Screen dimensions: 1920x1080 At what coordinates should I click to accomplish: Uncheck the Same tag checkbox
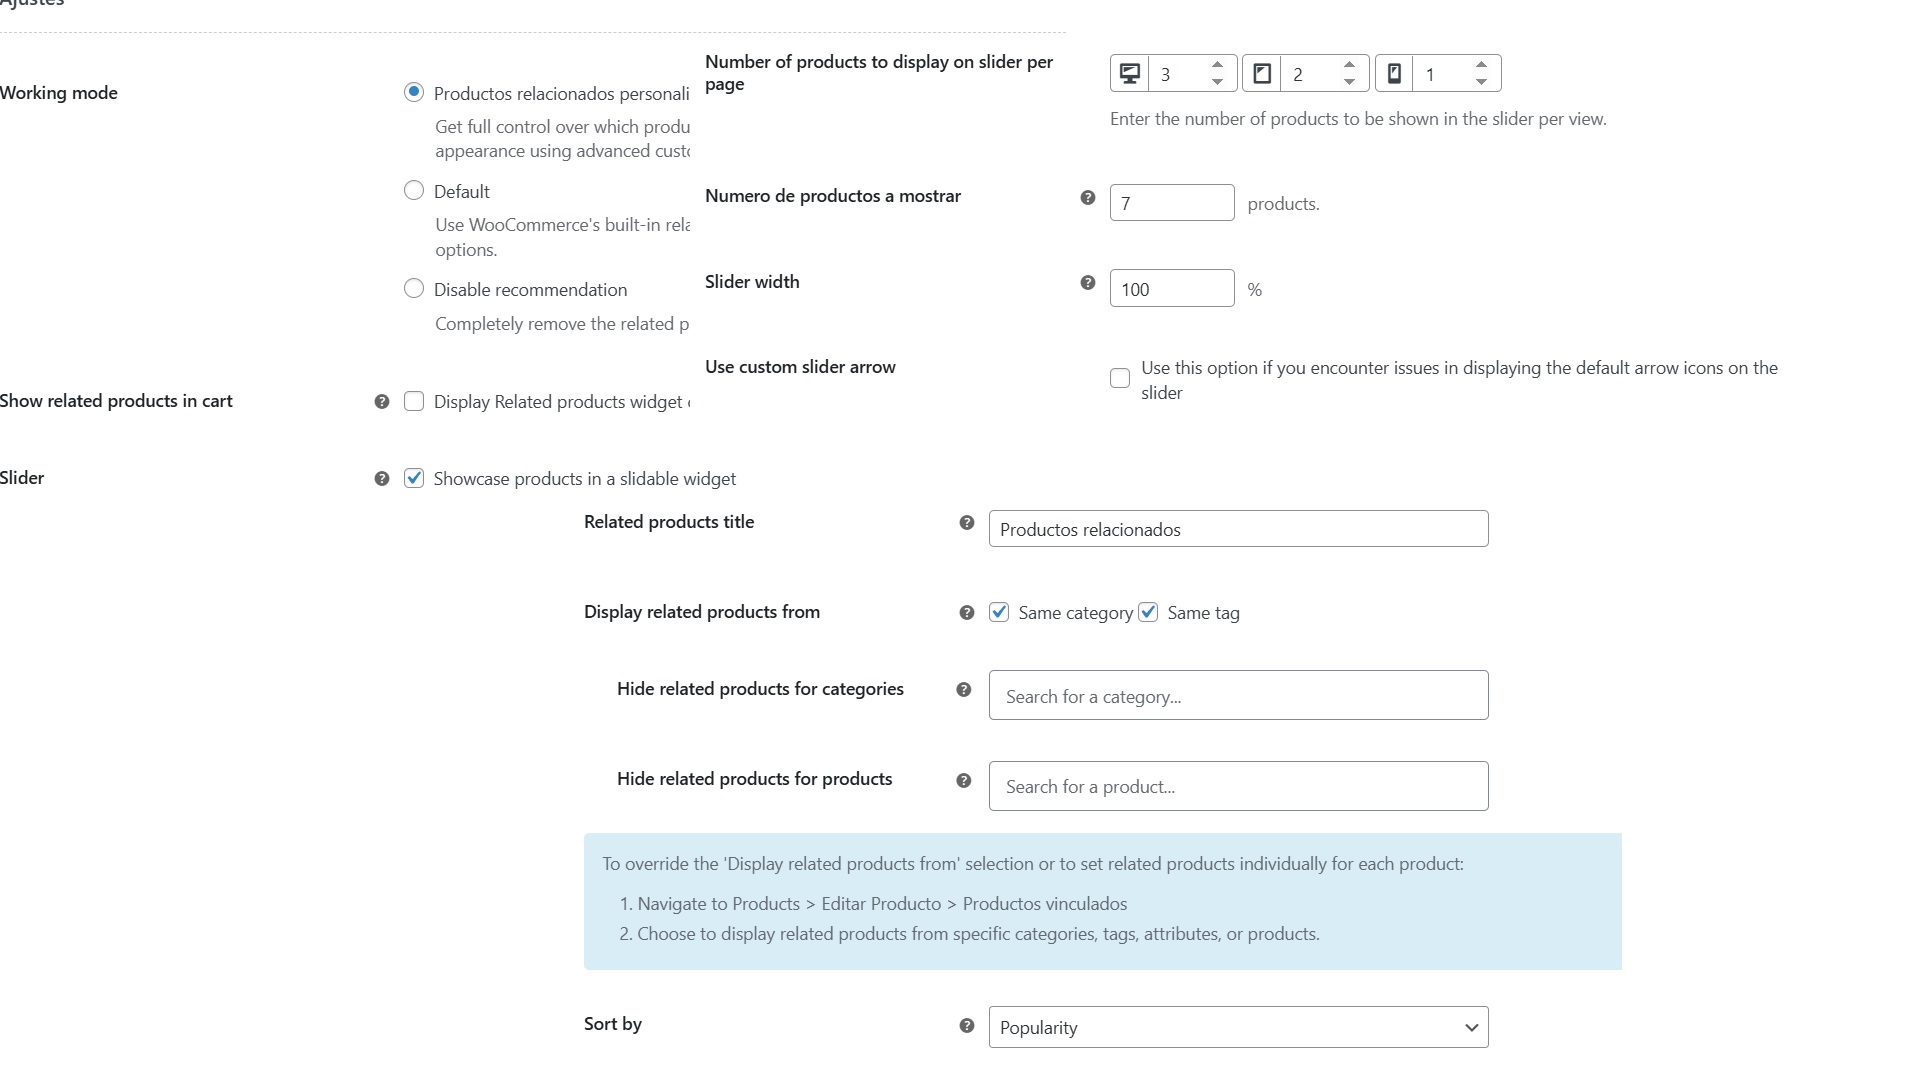[x=1148, y=612]
